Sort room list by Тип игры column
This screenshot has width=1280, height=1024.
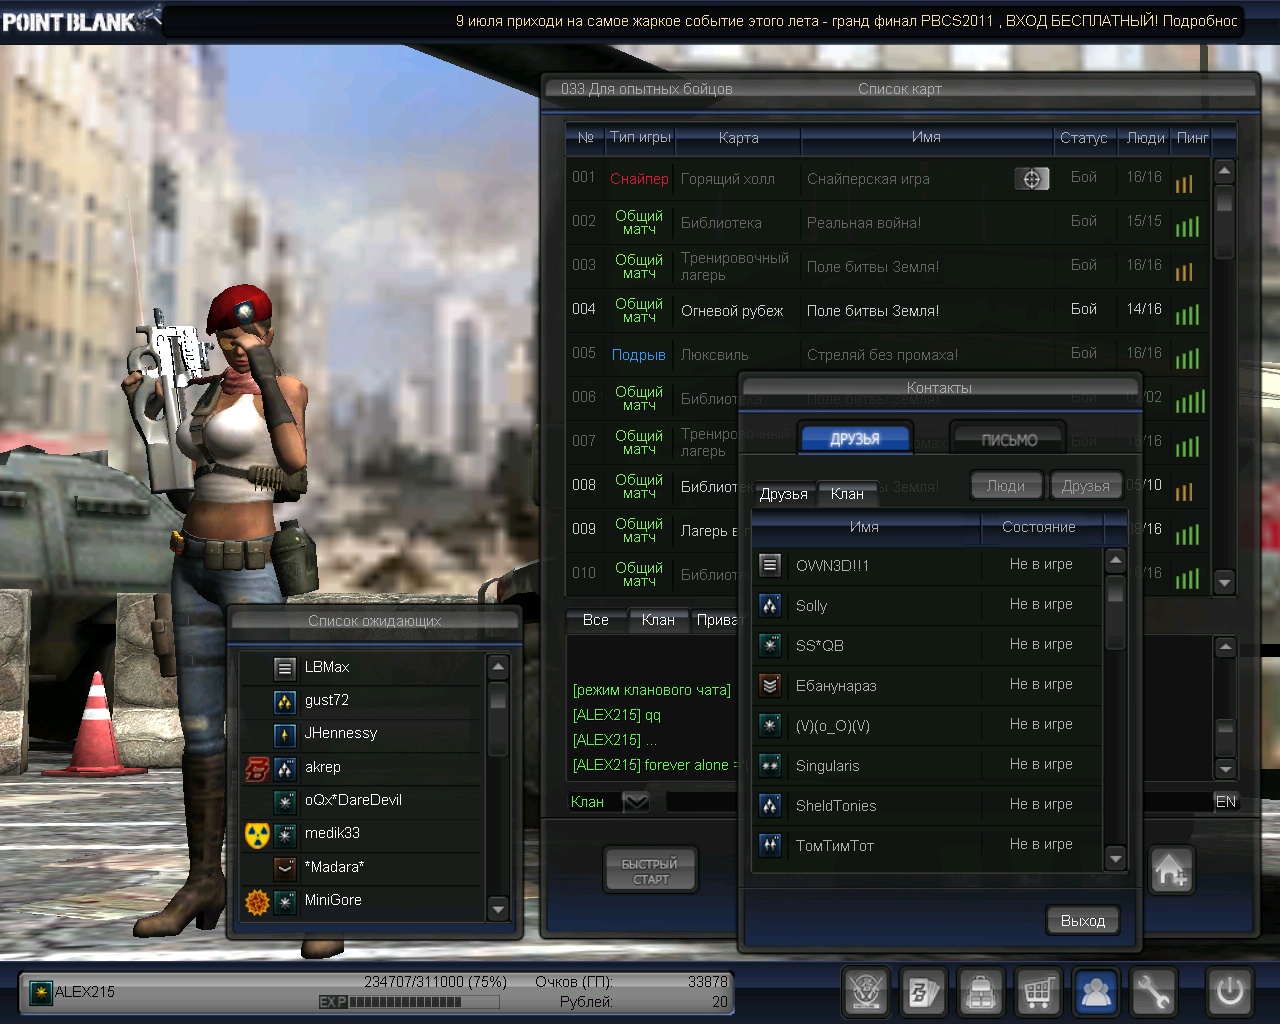click(x=640, y=138)
